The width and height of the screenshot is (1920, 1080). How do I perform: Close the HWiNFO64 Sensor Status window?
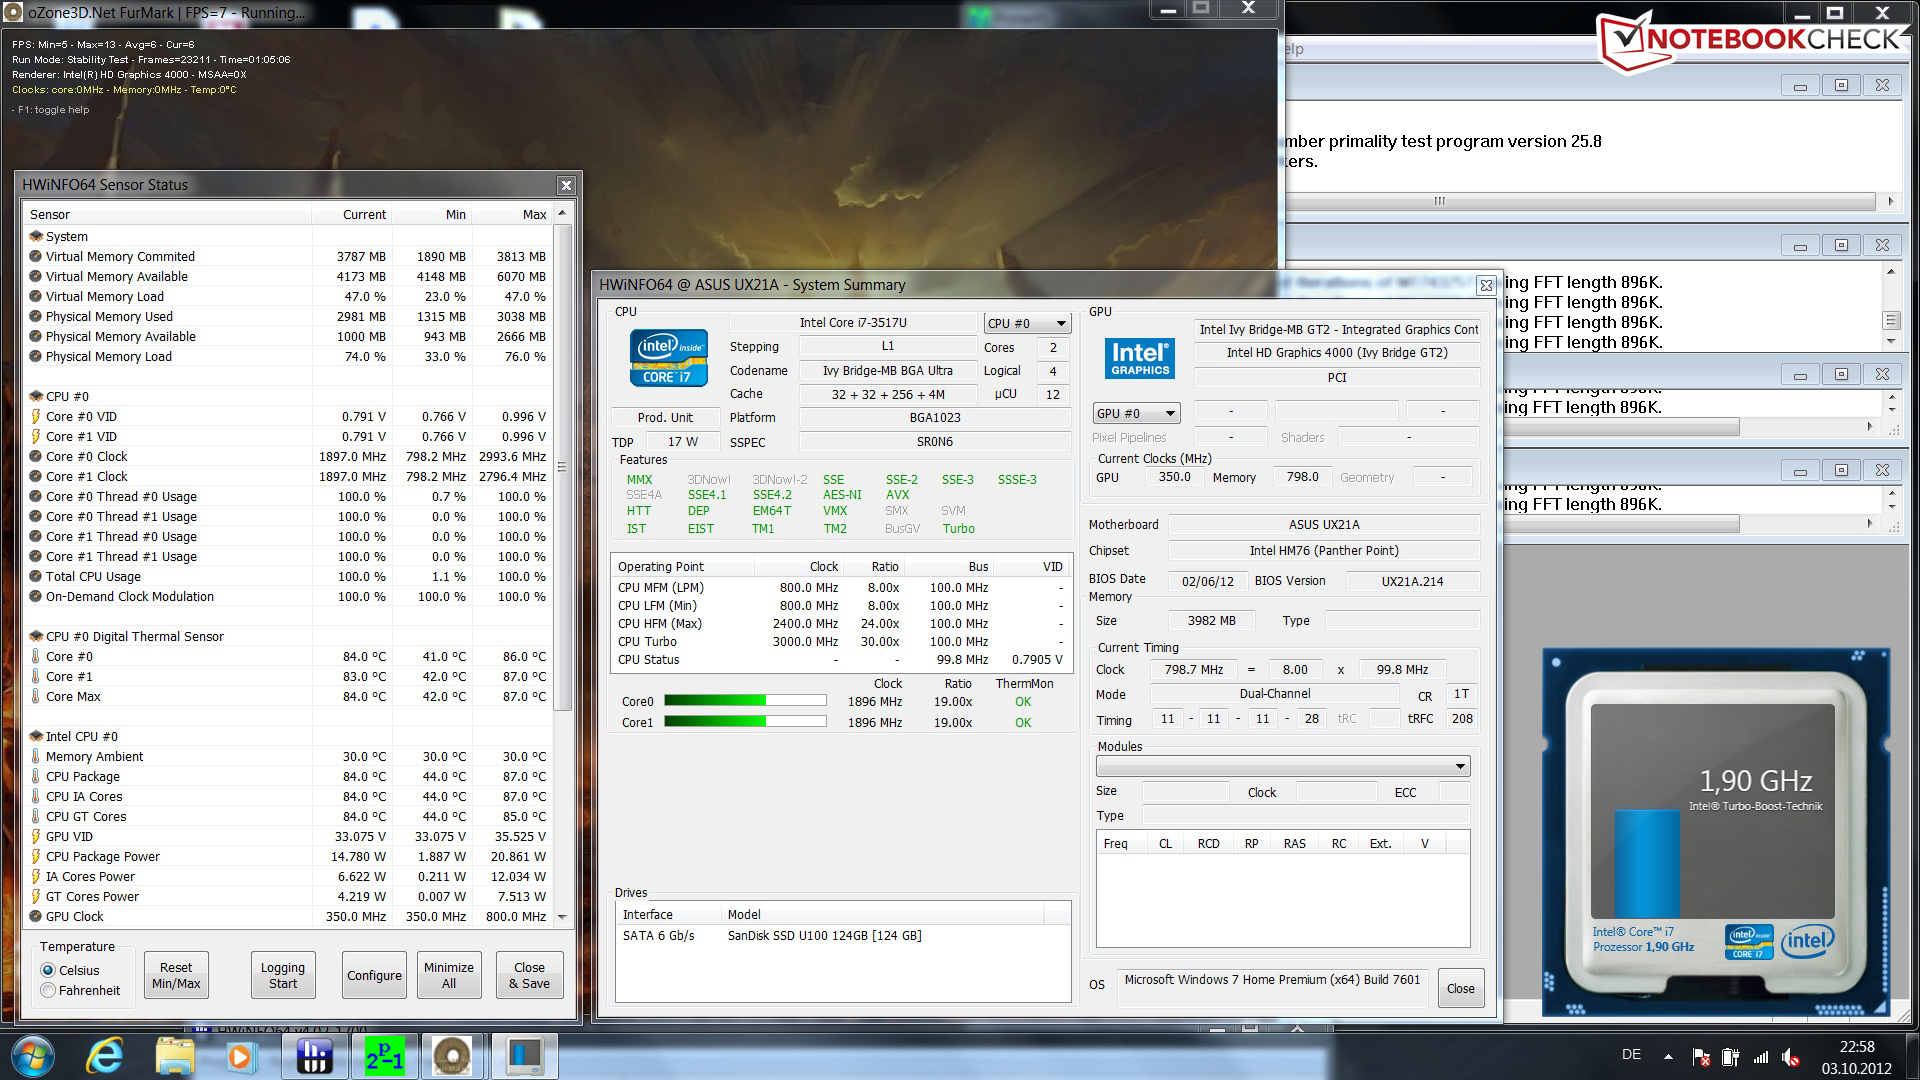(566, 185)
